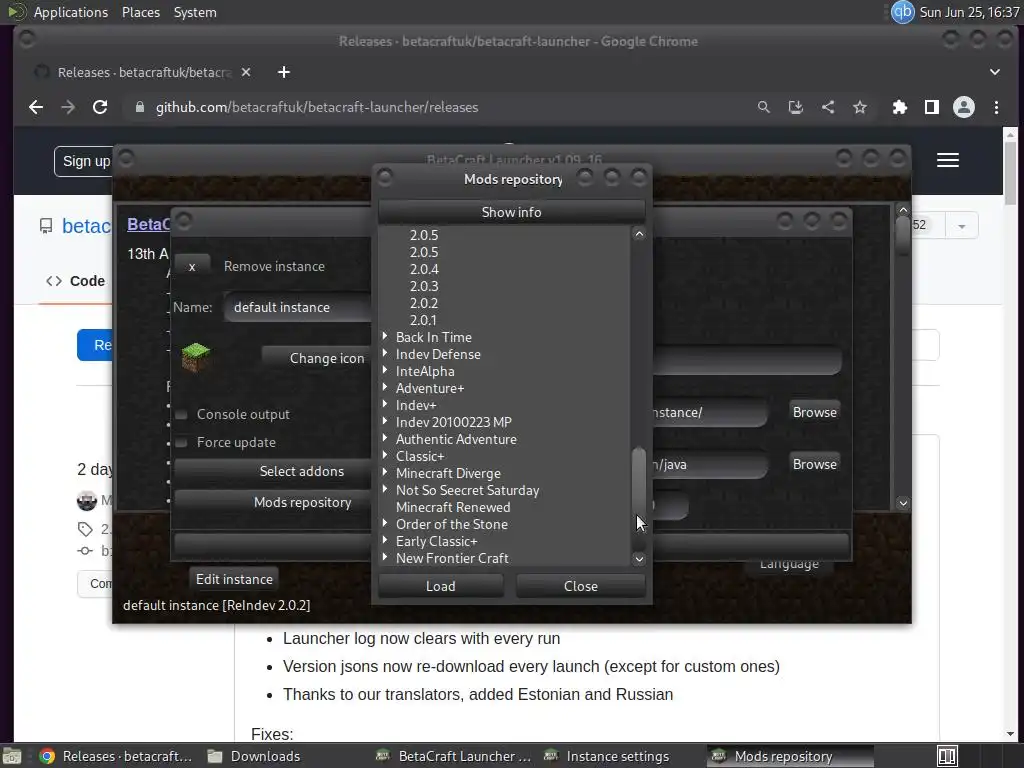The image size is (1024, 768).
Task: Close the Mods repository dialog
Action: point(581,586)
